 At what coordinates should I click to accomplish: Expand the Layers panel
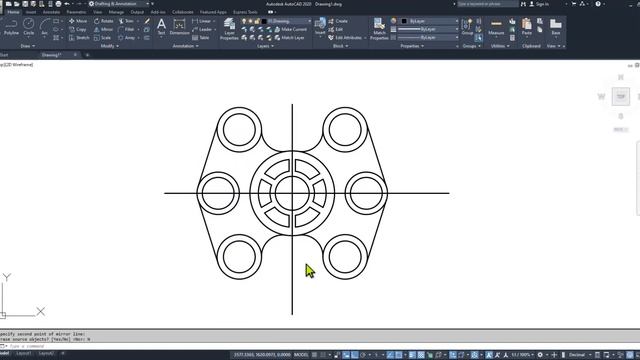(x=265, y=46)
